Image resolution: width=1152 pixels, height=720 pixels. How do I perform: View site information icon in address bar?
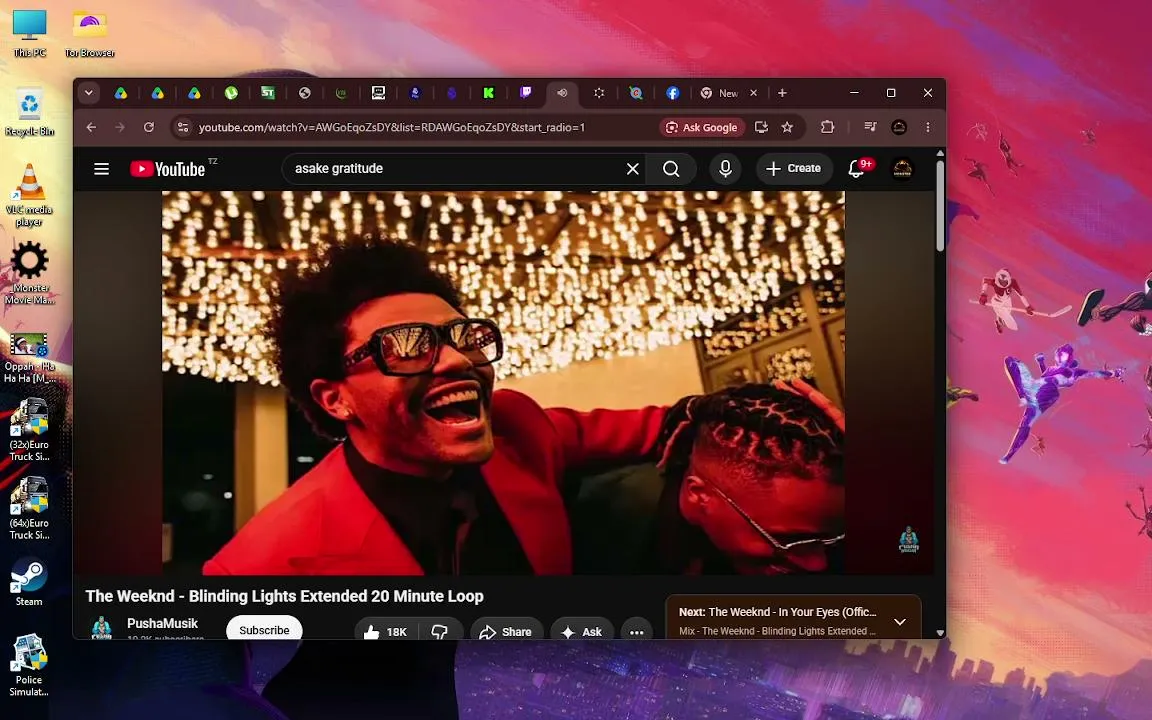coord(183,127)
